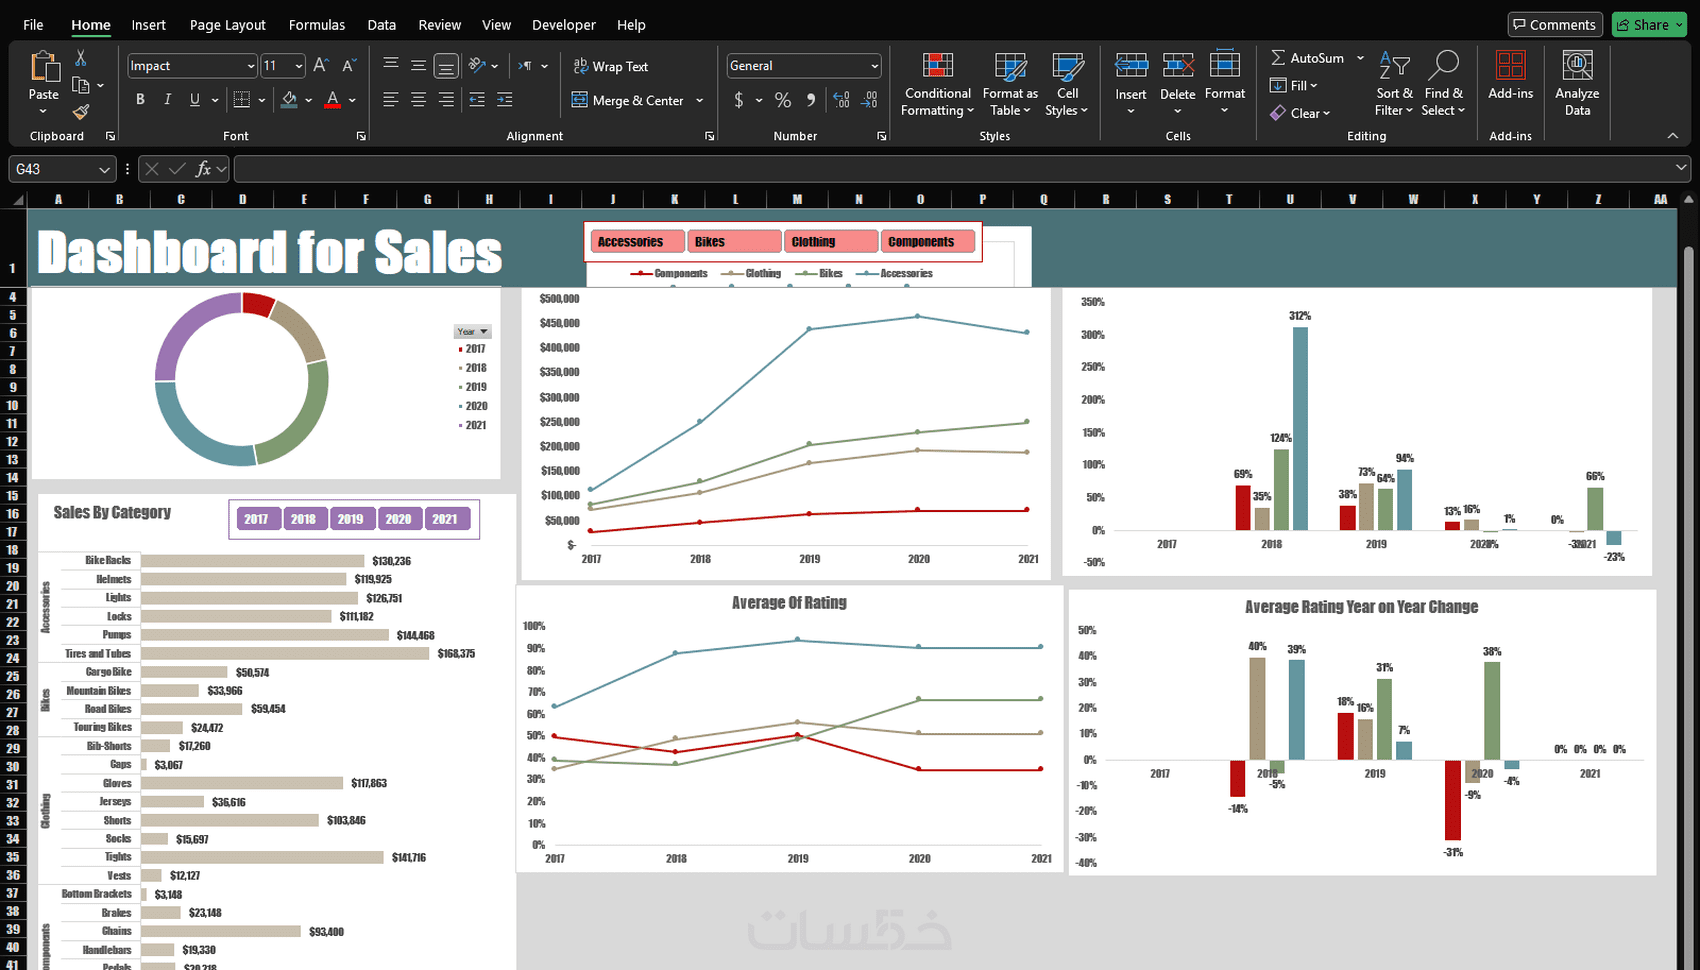This screenshot has height=970, width=1700.
Task: Switch to the Data tab
Action: [x=381, y=25]
